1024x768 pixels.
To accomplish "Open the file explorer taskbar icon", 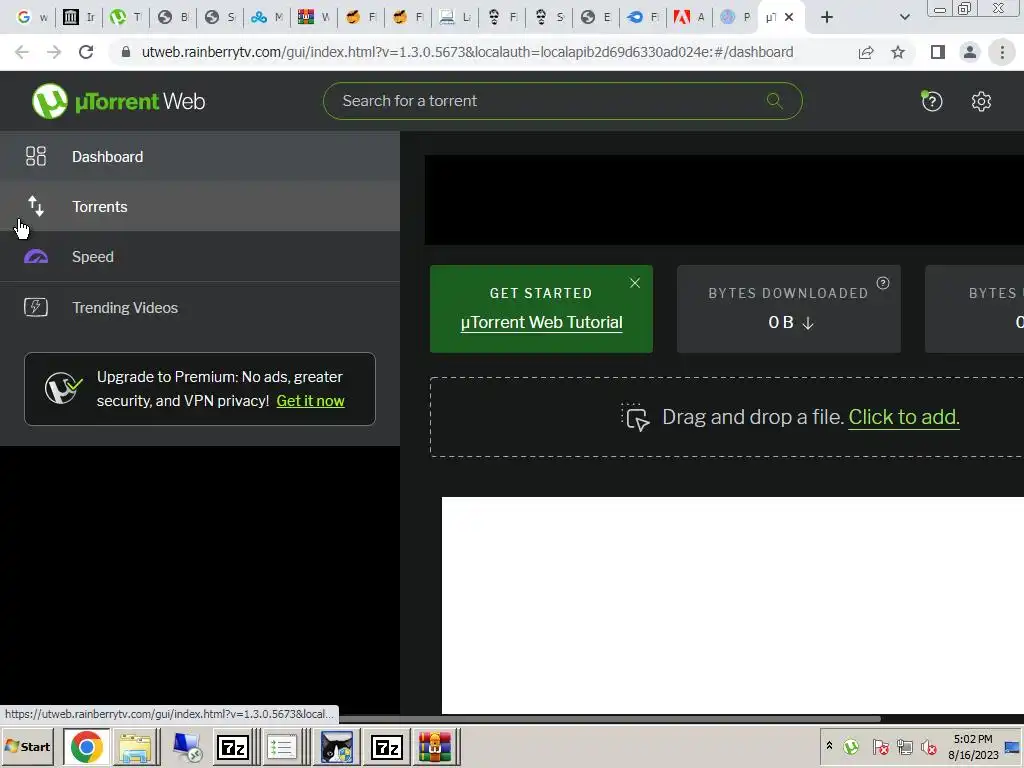I will (135, 747).
